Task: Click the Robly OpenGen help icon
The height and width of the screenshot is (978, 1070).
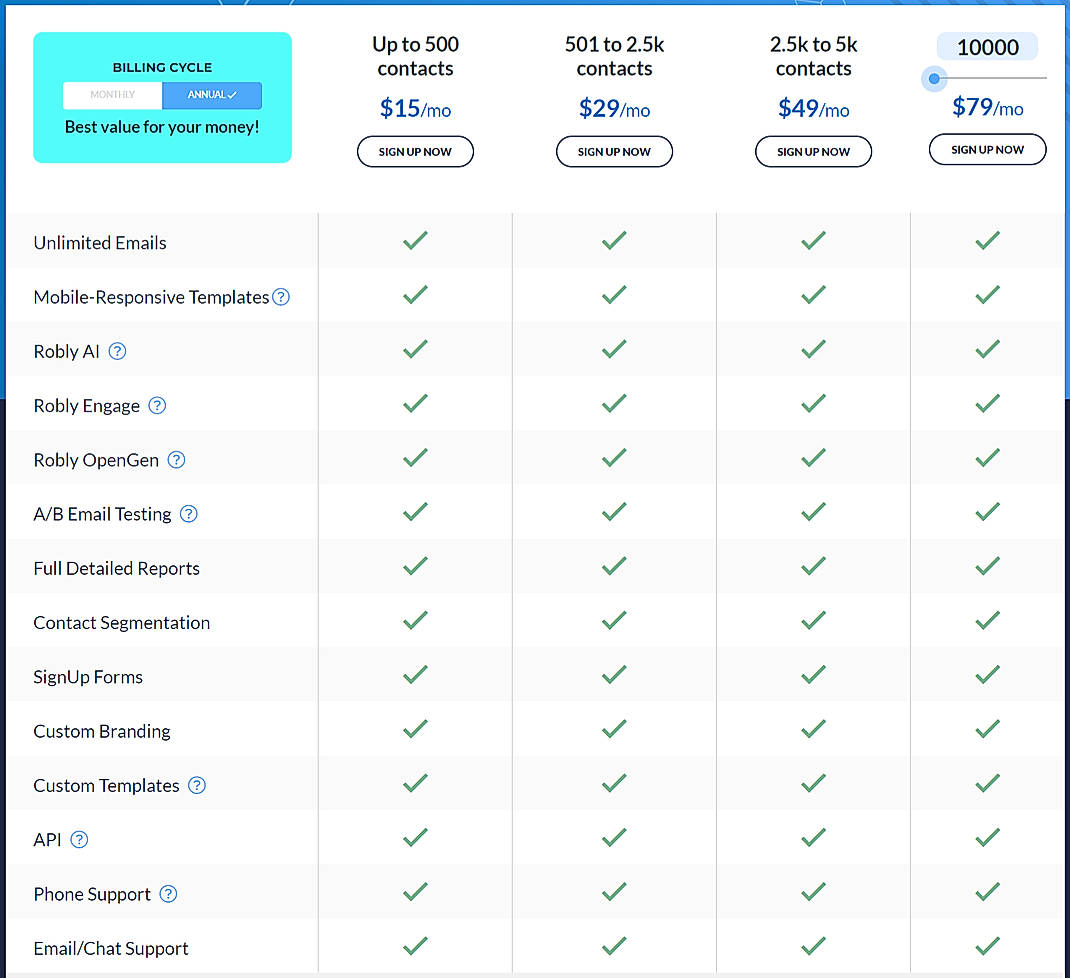Action: pyautogui.click(x=176, y=459)
